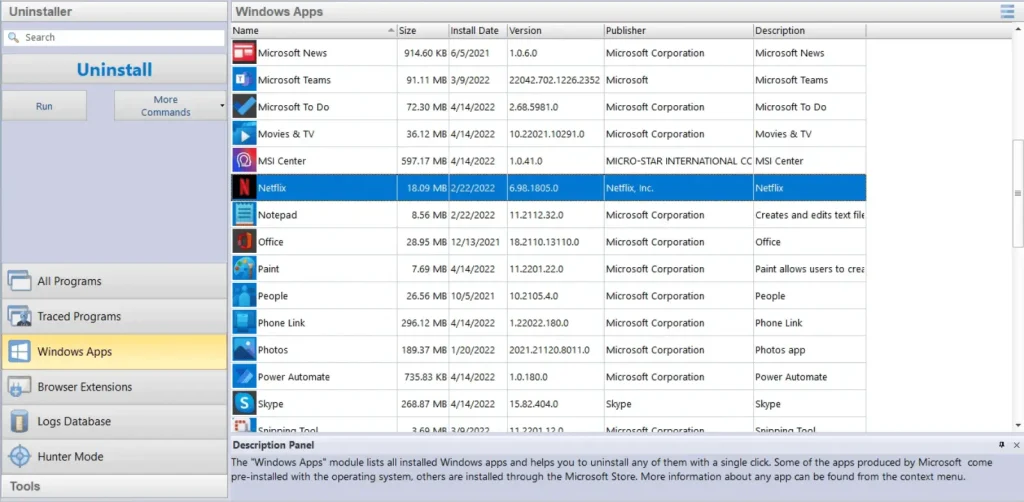Click the Uninstall button

[x=114, y=70]
